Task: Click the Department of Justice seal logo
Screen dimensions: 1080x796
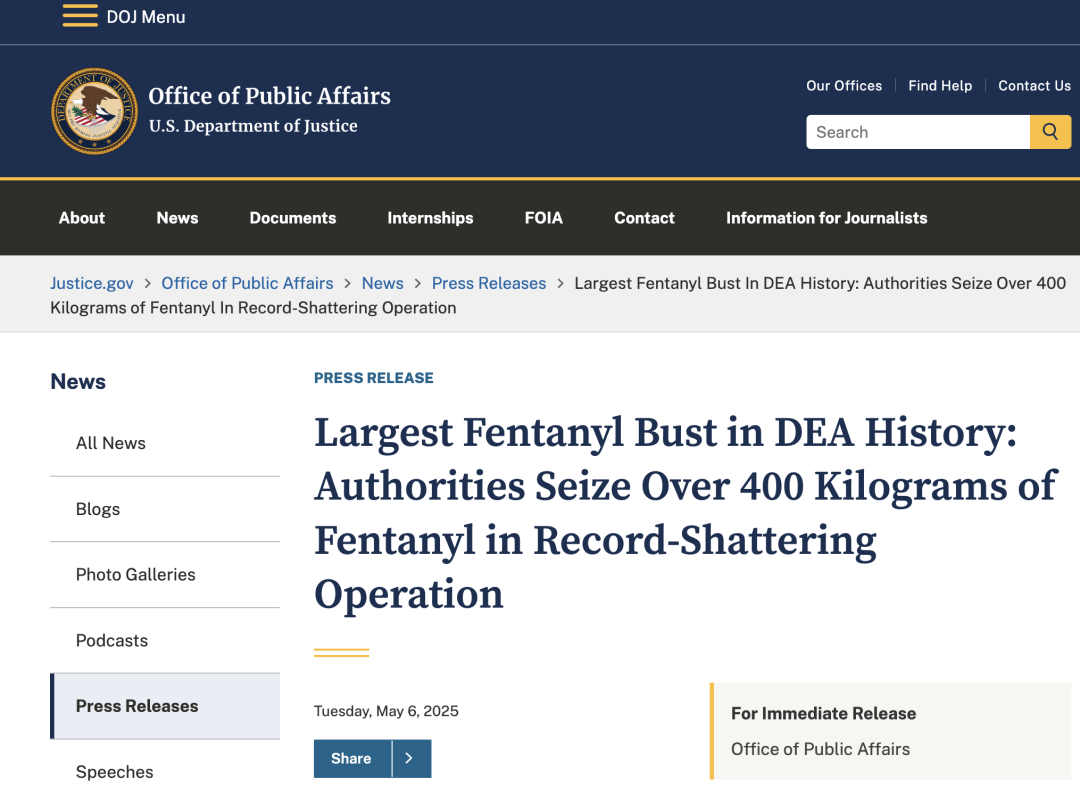Action: coord(94,111)
